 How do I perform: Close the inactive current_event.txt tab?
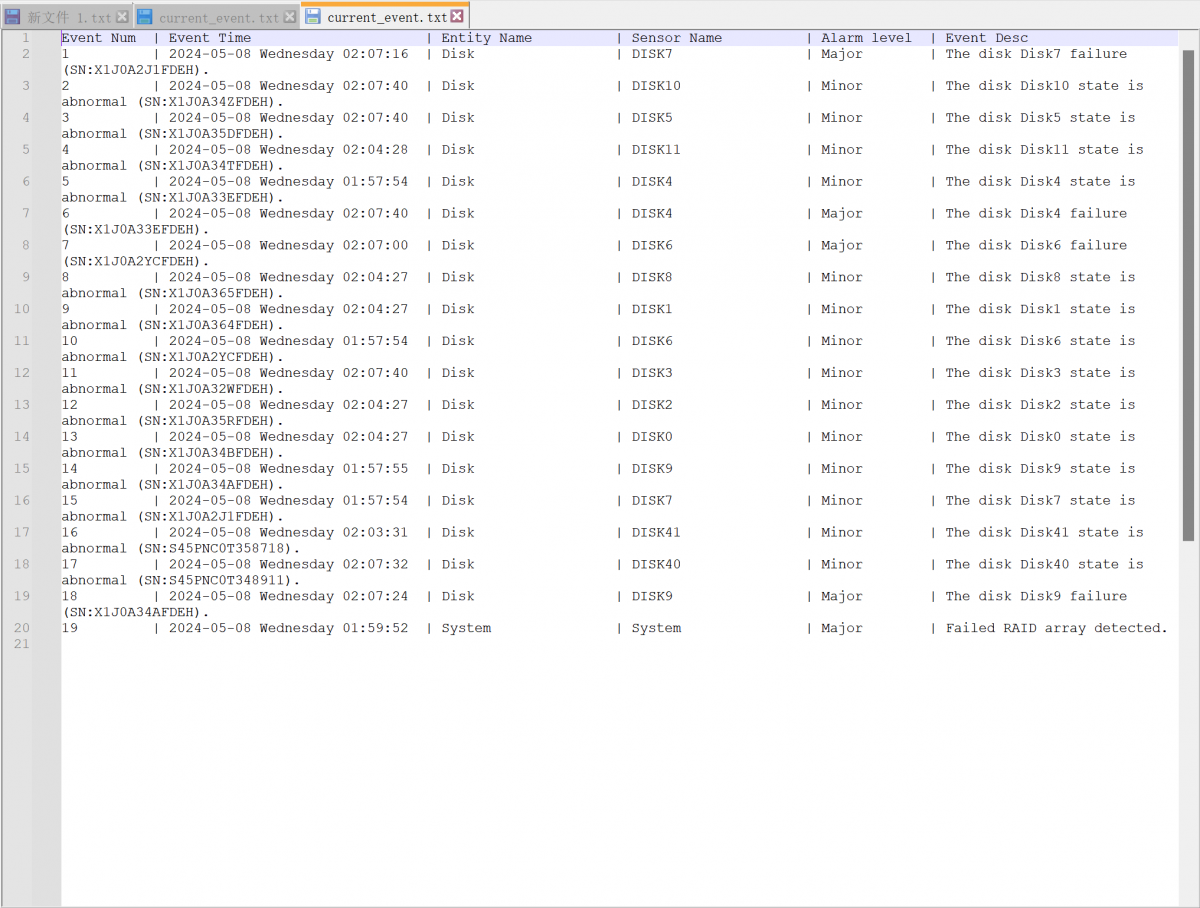pos(290,17)
